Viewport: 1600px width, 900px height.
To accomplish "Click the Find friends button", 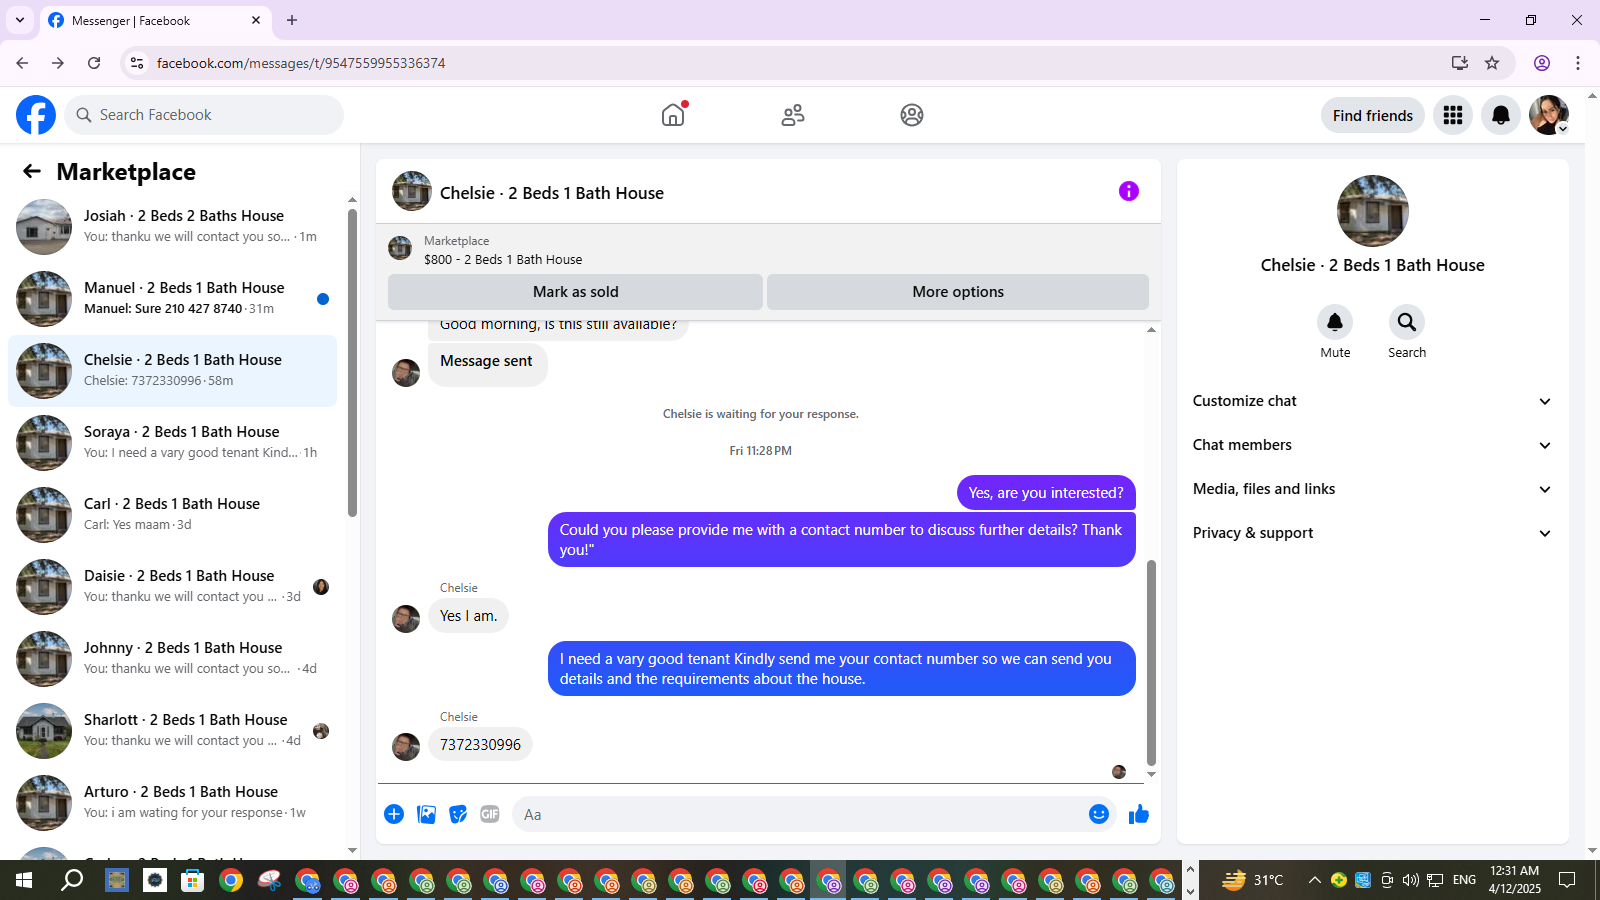I will coord(1373,115).
